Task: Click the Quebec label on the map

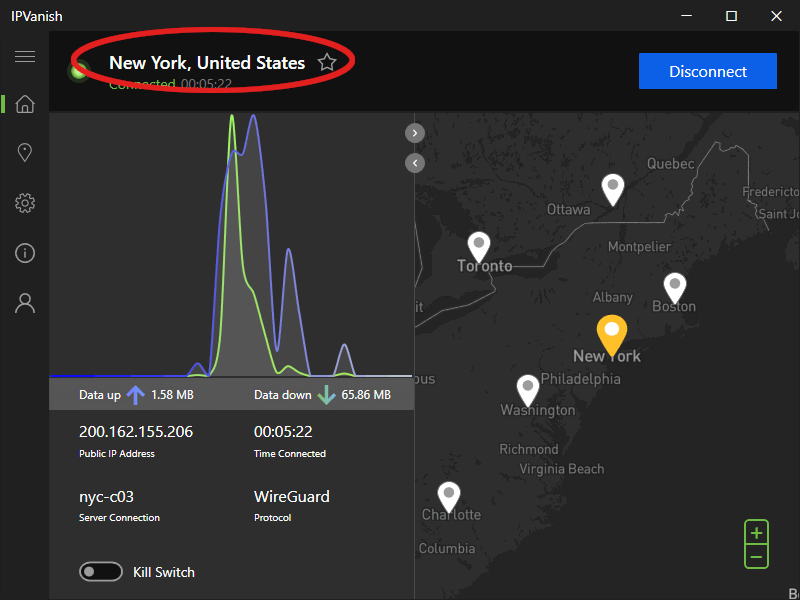Action: (x=670, y=164)
